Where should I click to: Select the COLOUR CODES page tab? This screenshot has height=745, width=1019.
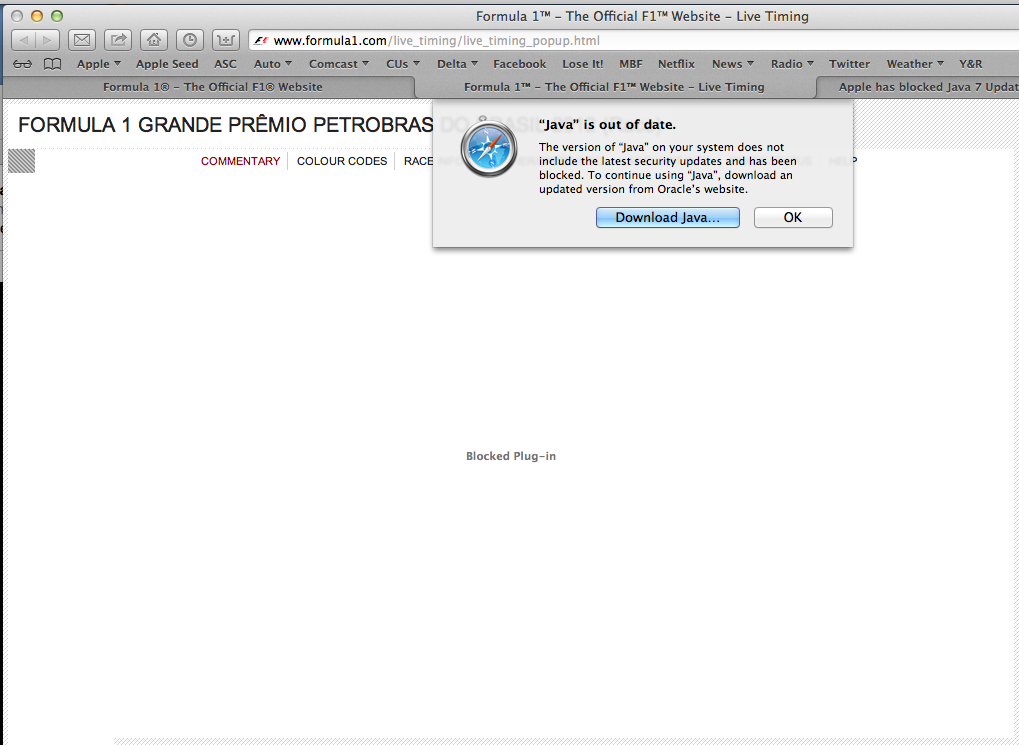coord(342,161)
